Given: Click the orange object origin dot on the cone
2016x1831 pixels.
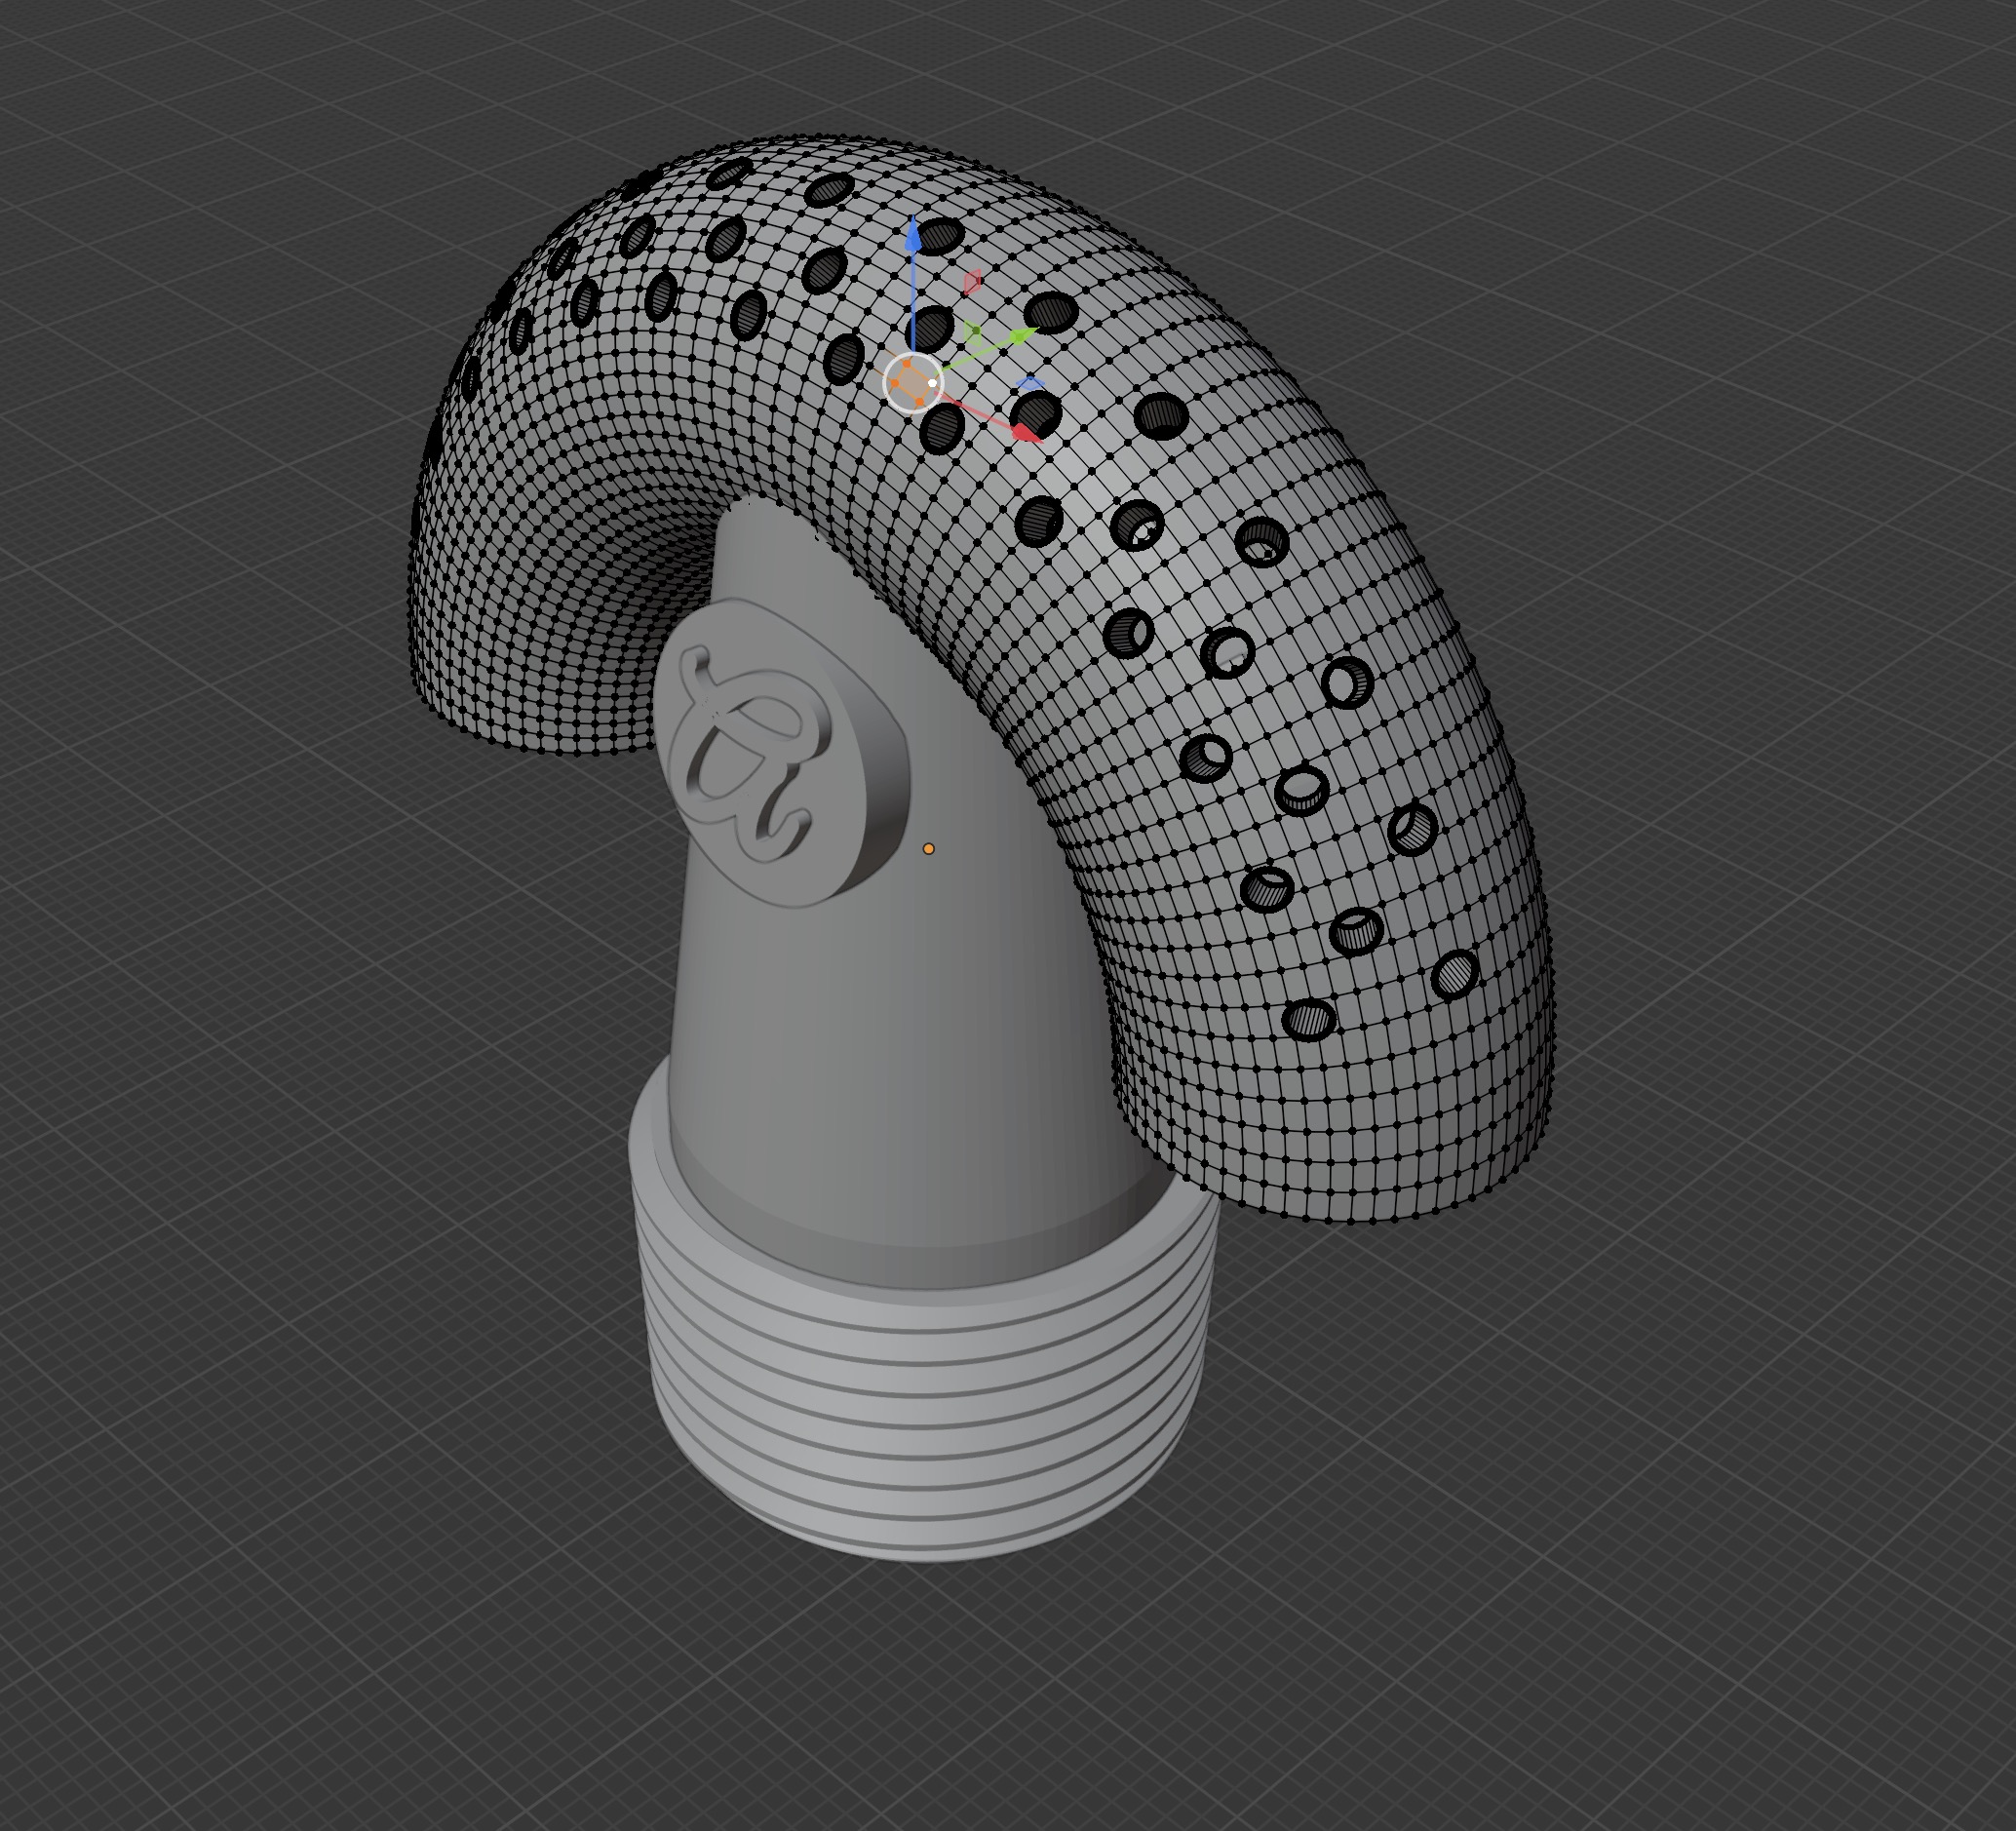Looking at the screenshot, I should [x=928, y=849].
